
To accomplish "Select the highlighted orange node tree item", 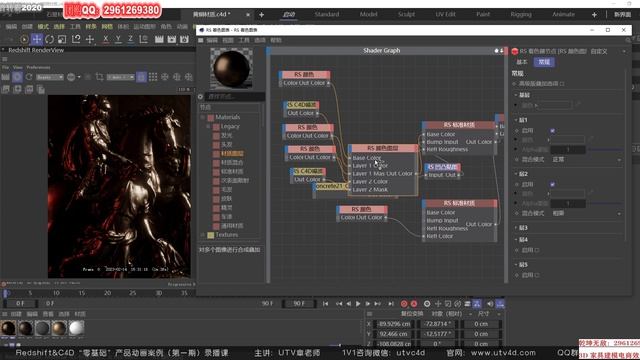I will click(232, 154).
